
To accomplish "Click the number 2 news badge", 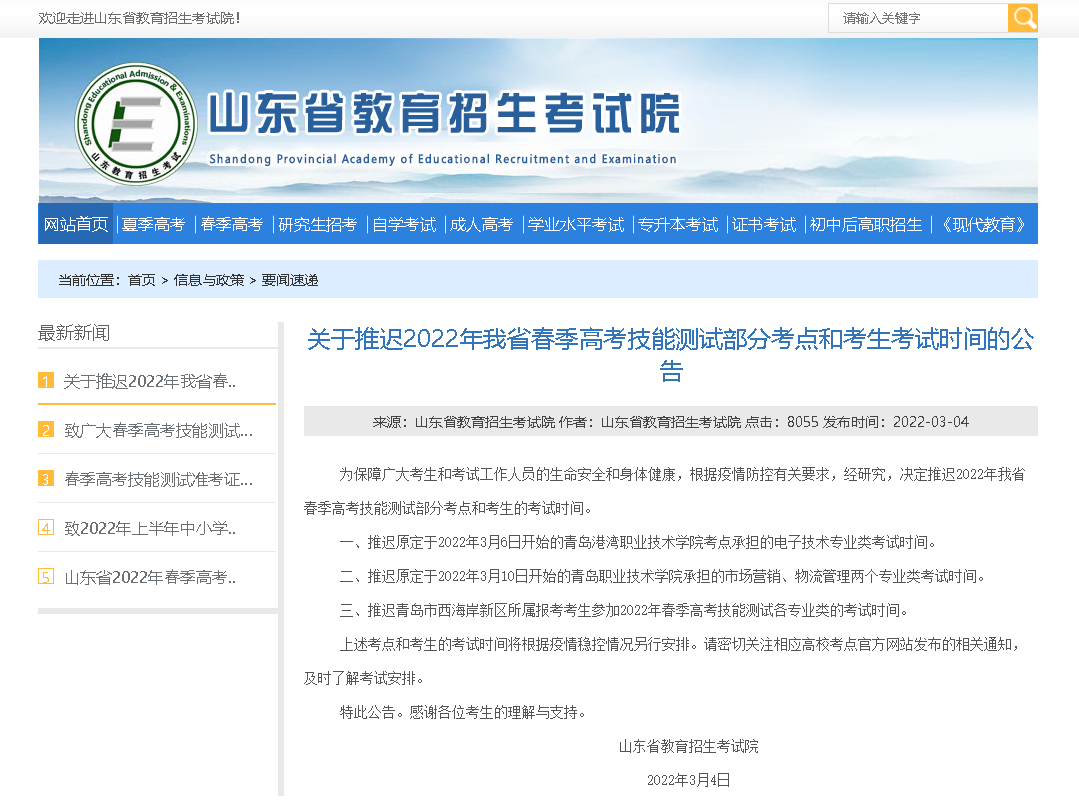I will 46,430.
